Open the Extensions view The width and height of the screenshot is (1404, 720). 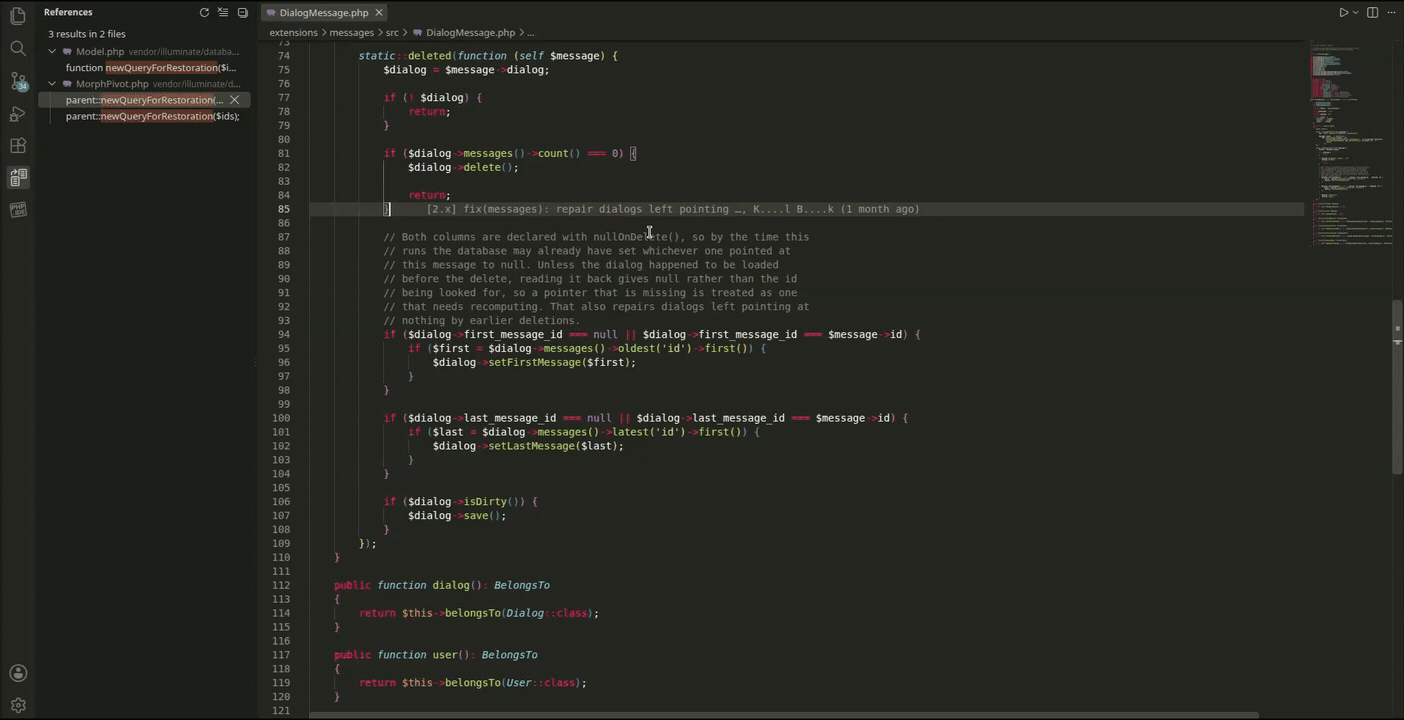pyautogui.click(x=17, y=145)
